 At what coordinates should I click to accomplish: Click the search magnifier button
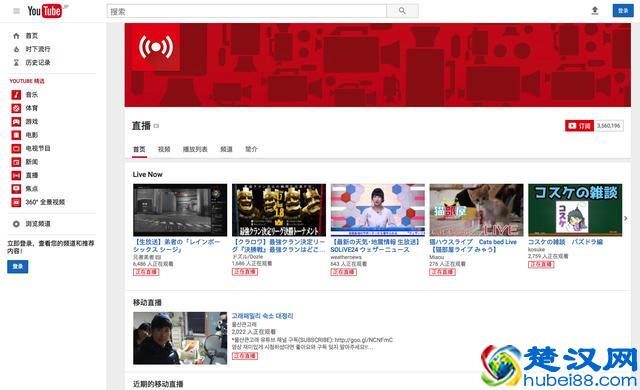tap(402, 11)
